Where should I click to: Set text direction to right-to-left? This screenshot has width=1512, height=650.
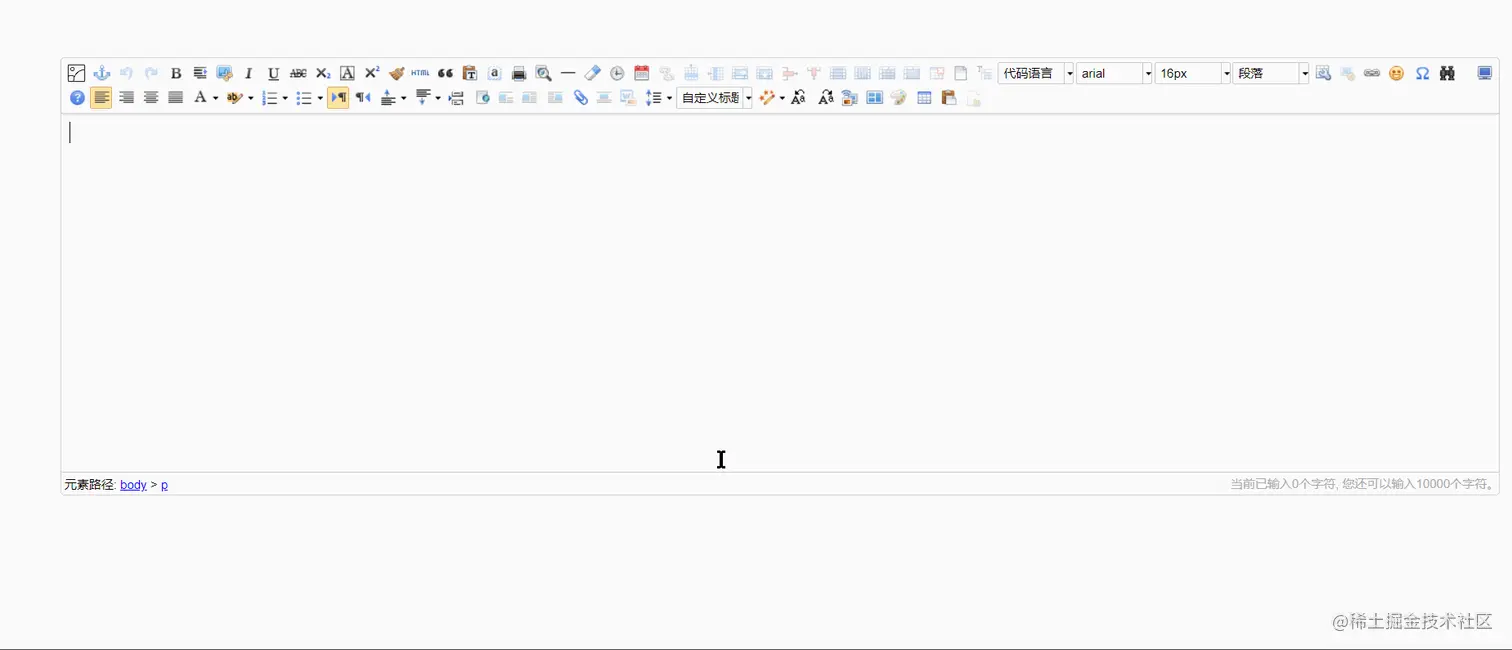(363, 97)
